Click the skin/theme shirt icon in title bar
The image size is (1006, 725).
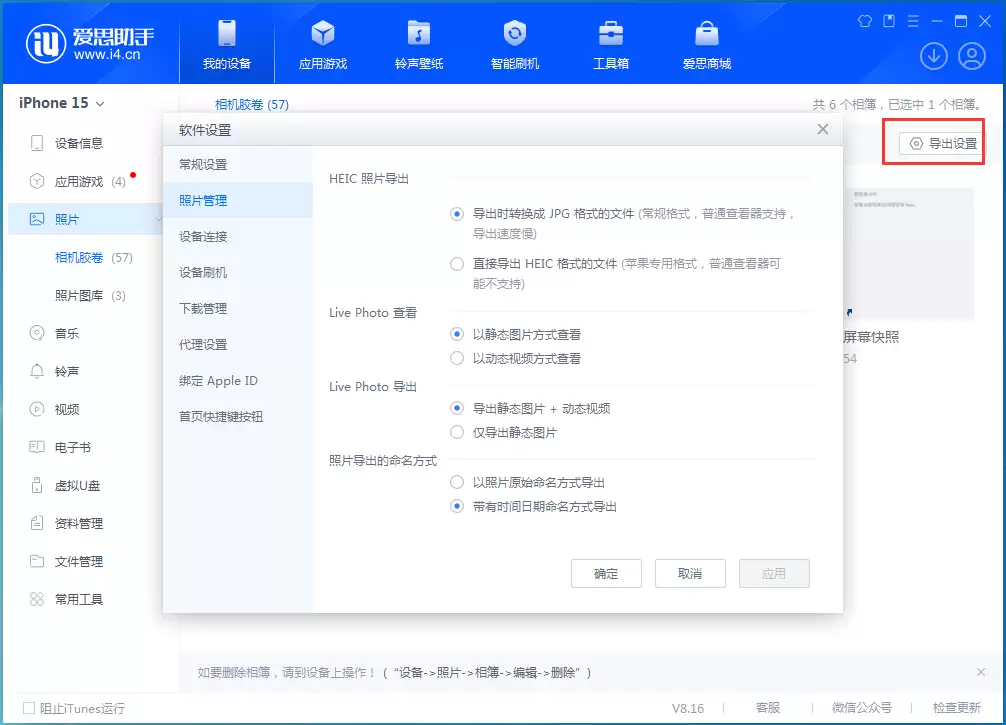click(x=865, y=21)
